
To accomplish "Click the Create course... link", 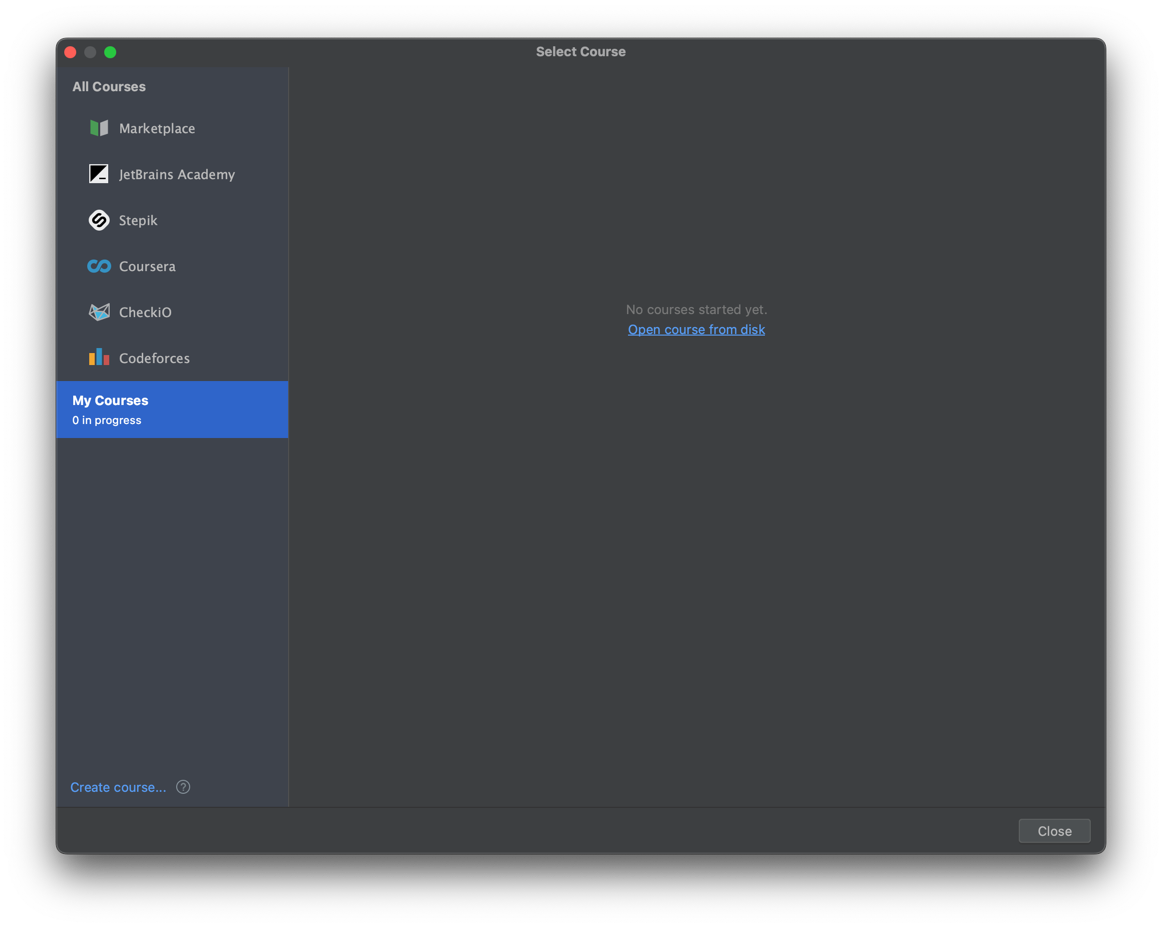I will [x=118, y=787].
